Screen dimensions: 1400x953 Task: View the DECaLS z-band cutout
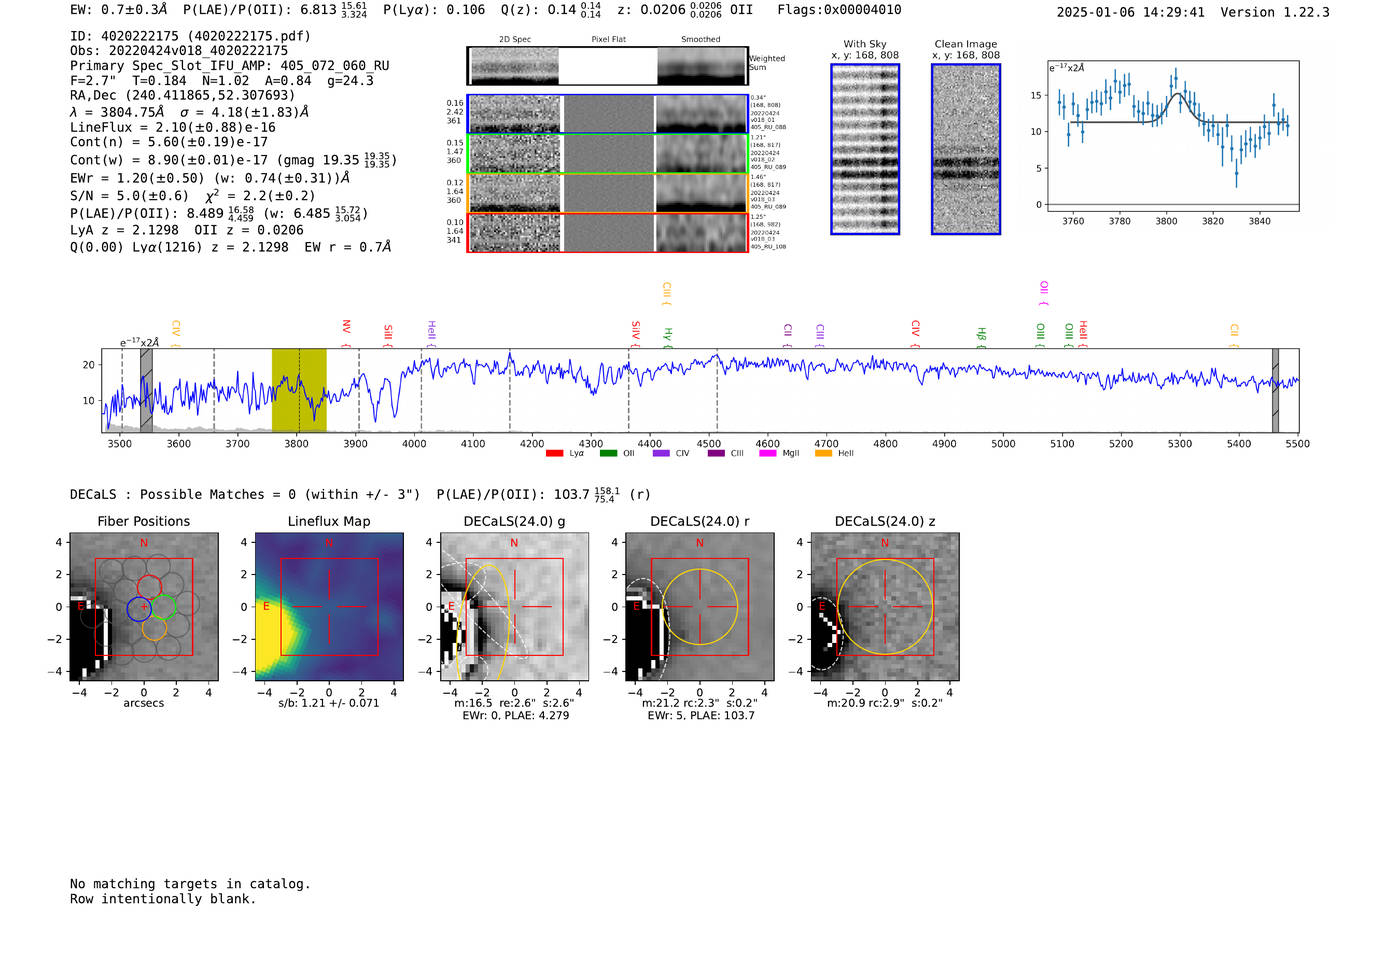tap(885, 607)
